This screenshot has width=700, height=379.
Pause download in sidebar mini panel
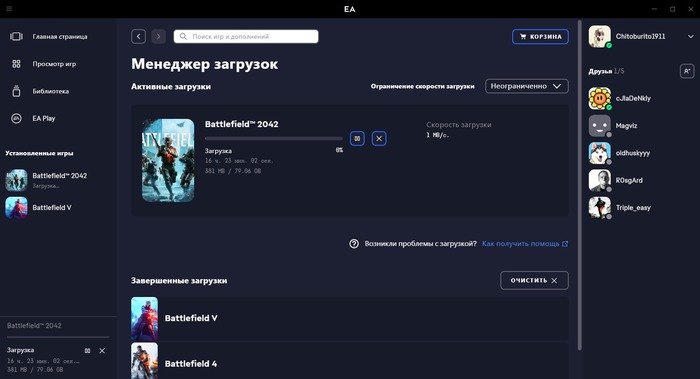tap(88, 351)
